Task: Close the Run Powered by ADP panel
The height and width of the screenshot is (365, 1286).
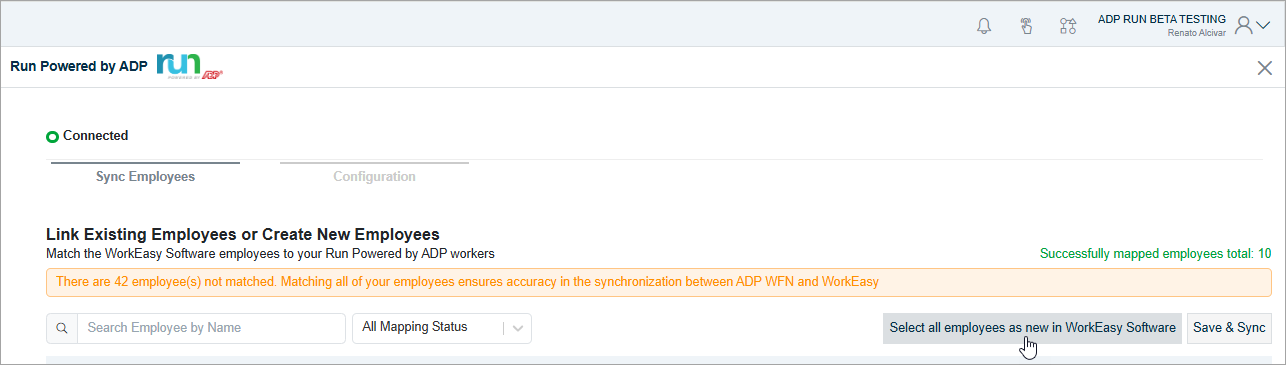Action: (x=1264, y=67)
